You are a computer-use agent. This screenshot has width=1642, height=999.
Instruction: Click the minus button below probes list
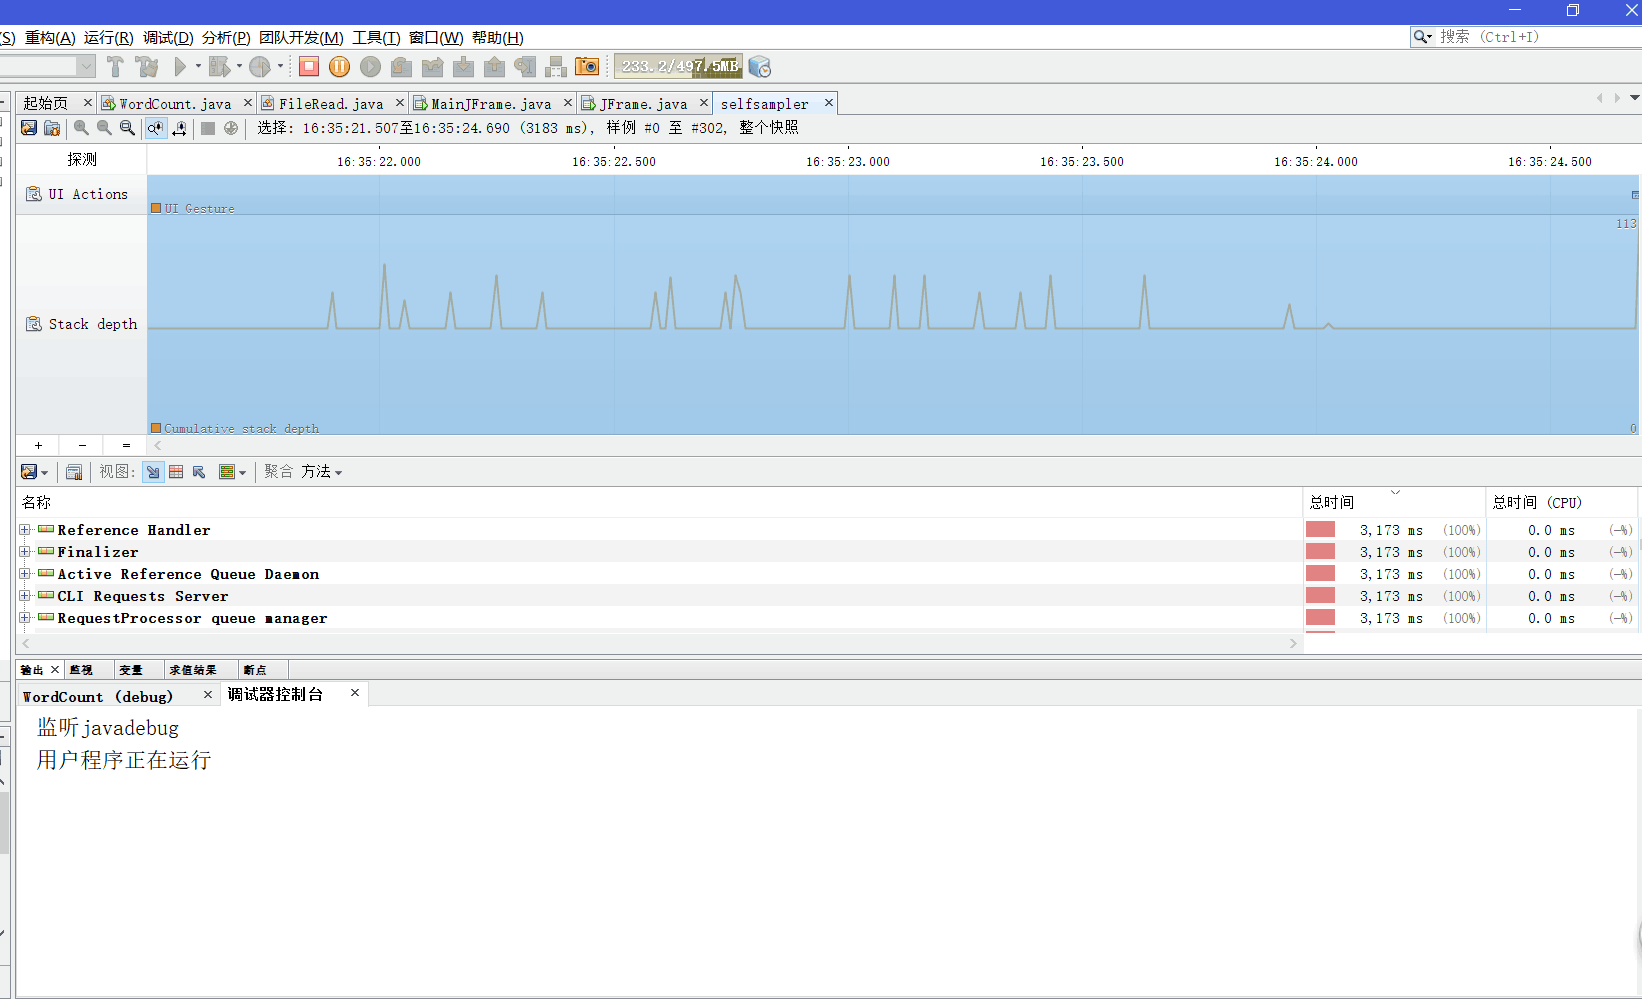(x=82, y=445)
